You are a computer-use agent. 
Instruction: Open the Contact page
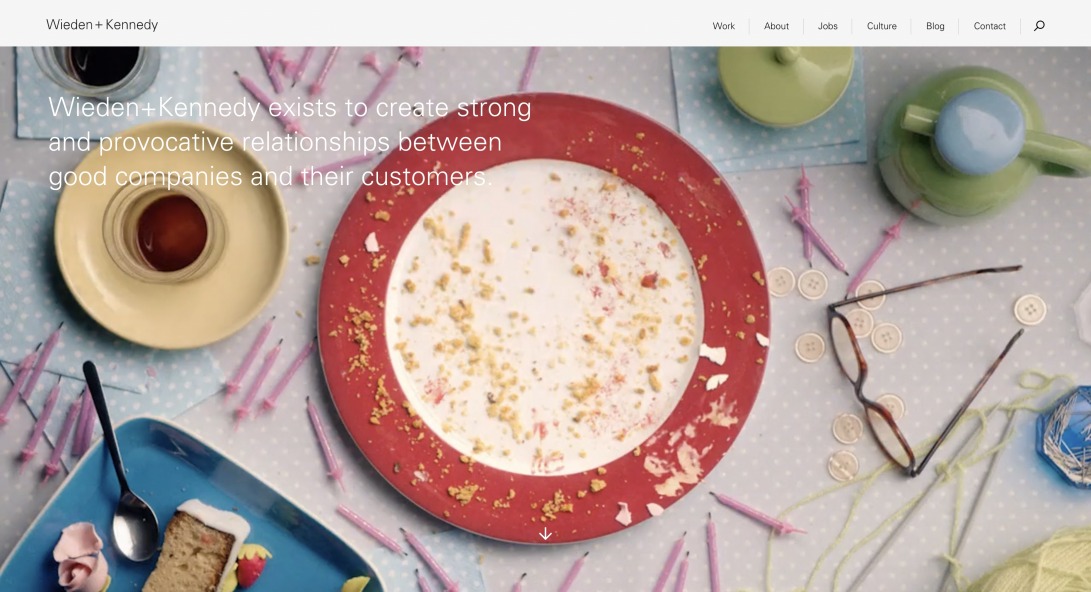989,26
